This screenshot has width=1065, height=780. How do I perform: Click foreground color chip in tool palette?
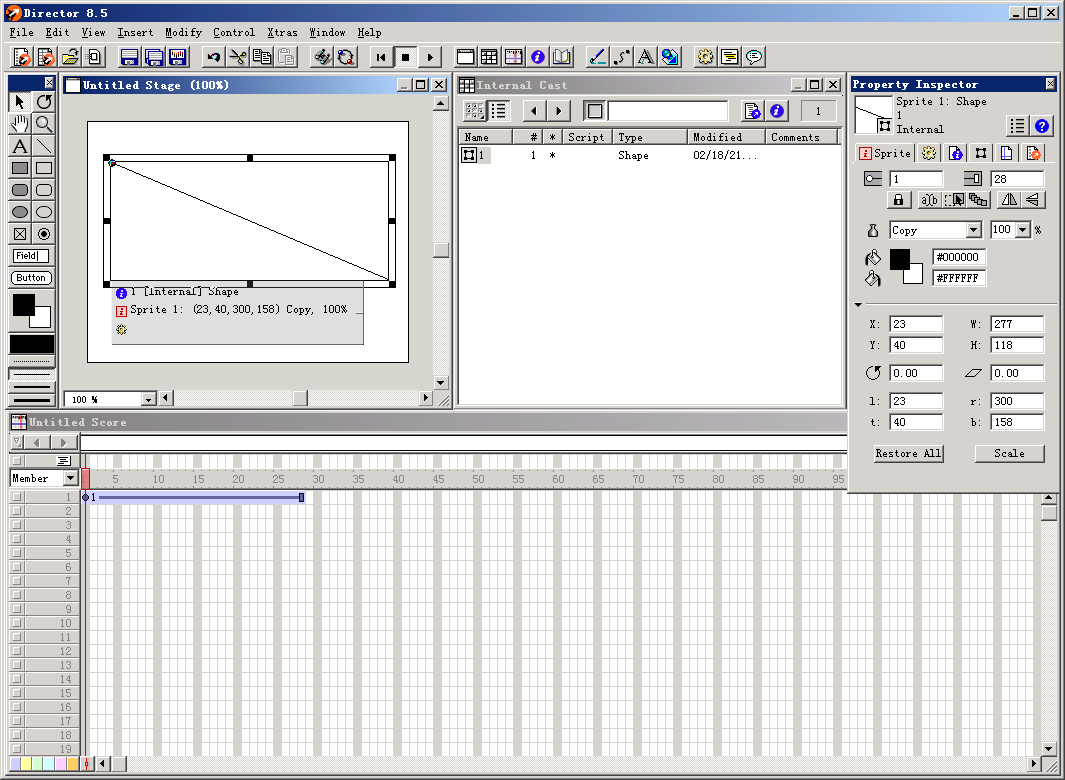[x=23, y=304]
